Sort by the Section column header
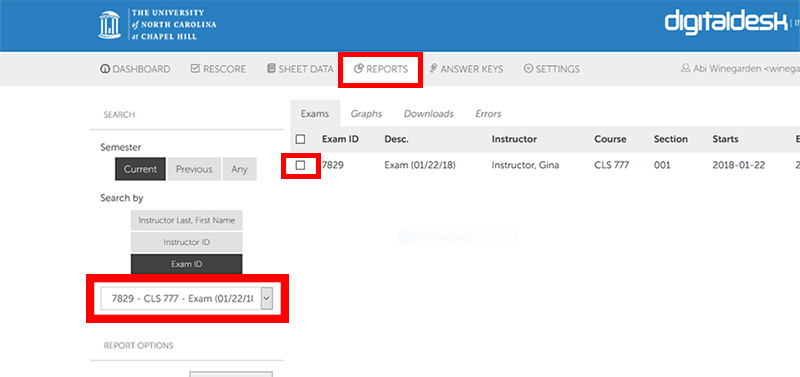The height and width of the screenshot is (377, 800). (671, 139)
